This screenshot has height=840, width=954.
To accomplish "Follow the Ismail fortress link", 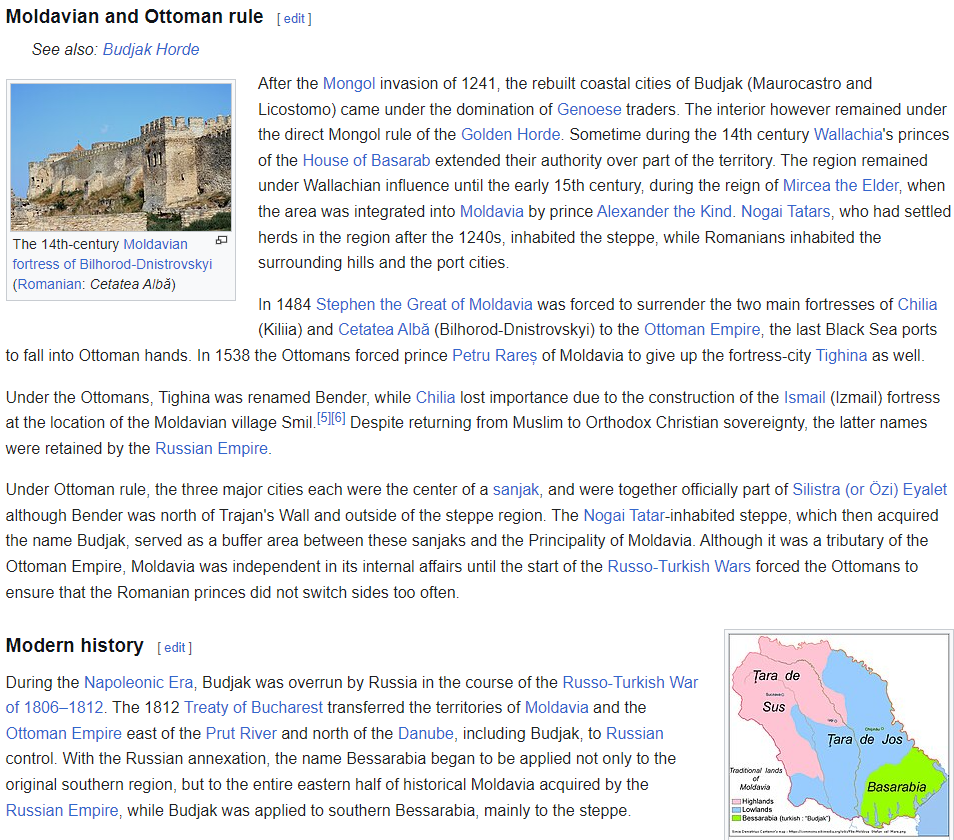I will coord(804,398).
